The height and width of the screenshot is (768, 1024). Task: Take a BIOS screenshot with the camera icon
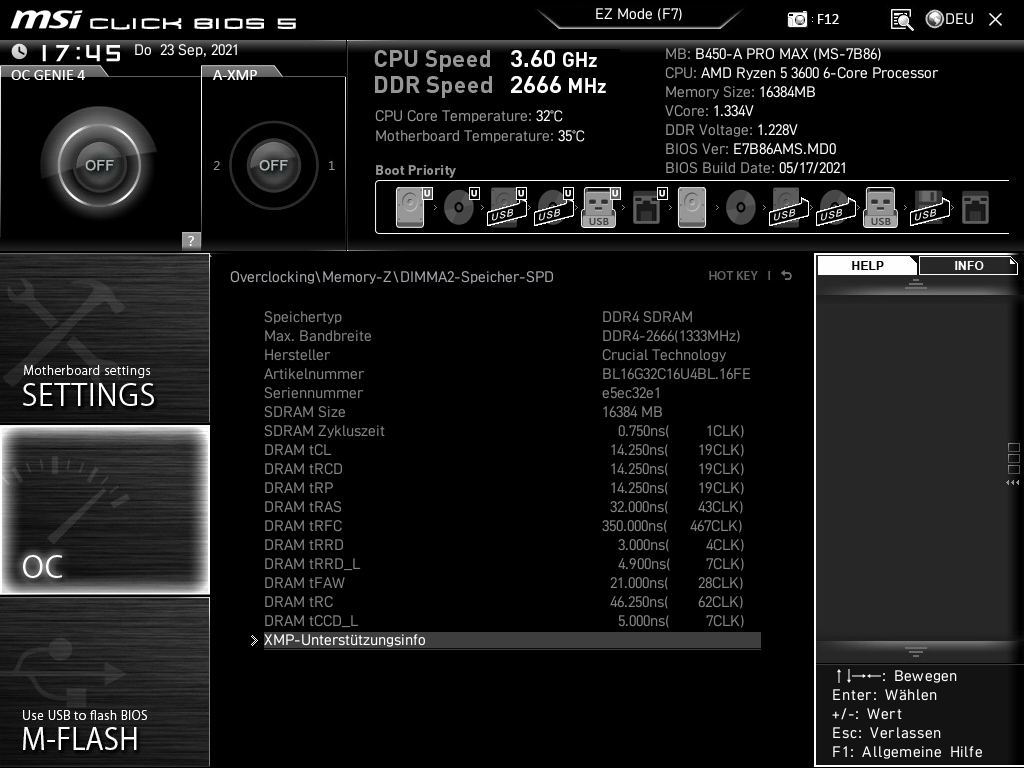[796, 18]
